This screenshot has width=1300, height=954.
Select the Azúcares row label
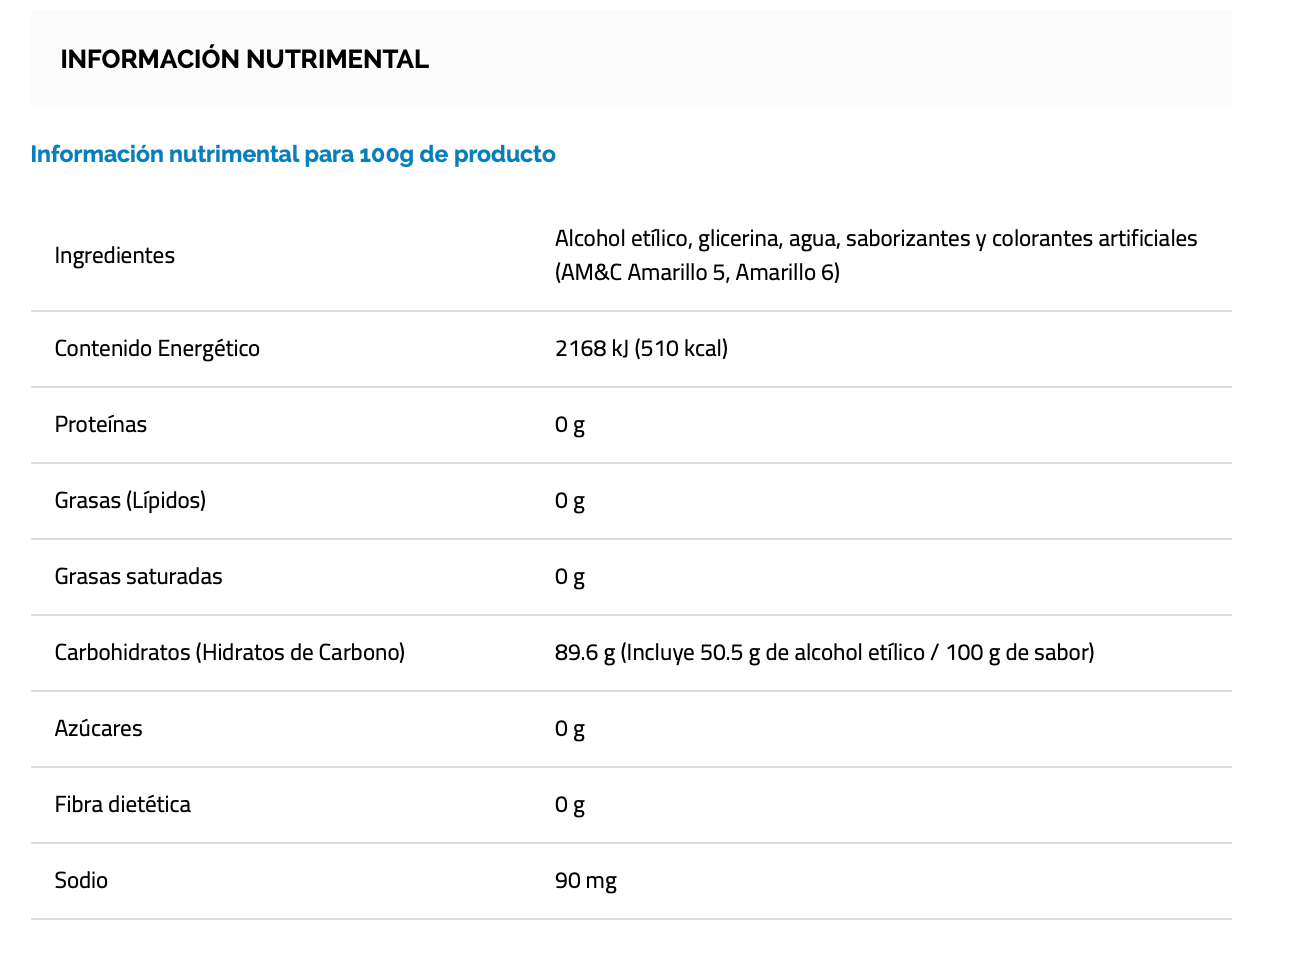[99, 729]
